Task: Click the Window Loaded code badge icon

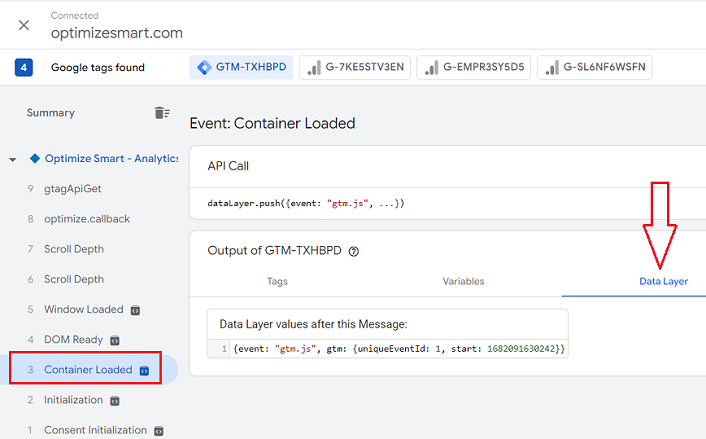Action: coord(135,310)
